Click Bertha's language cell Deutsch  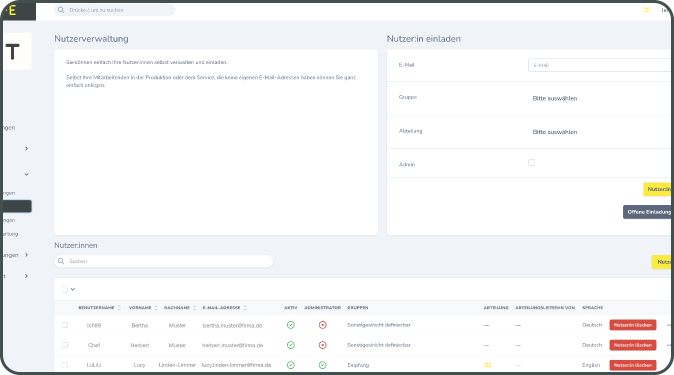[x=592, y=325]
